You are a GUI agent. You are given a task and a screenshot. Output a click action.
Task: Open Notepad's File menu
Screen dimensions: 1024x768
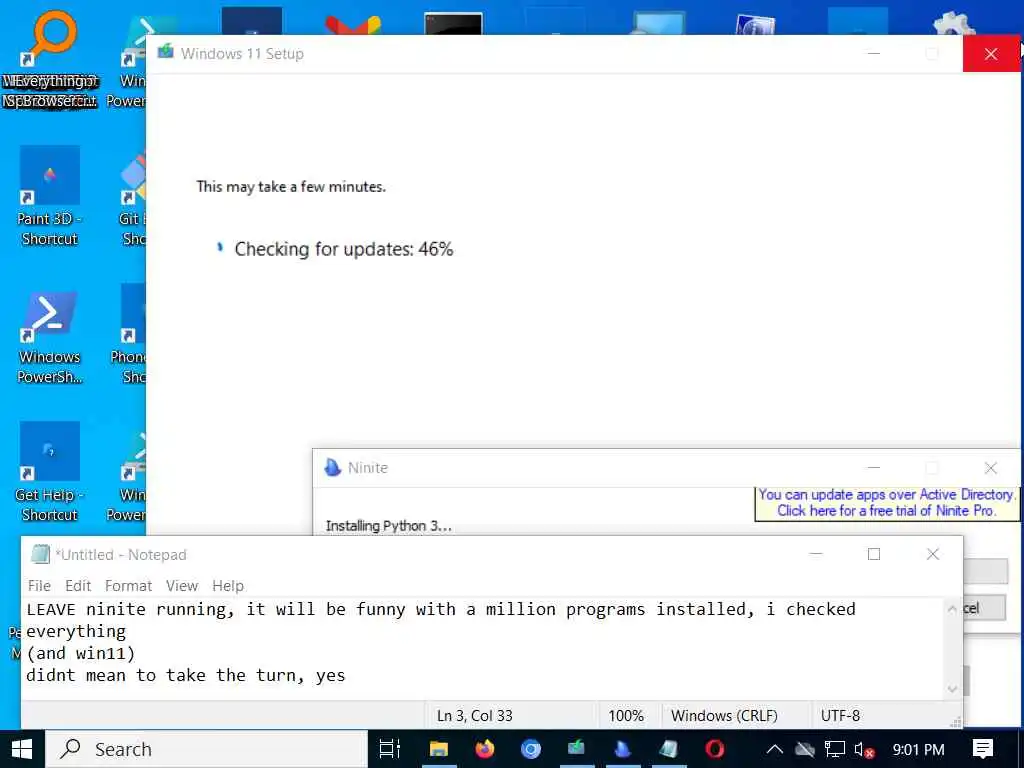pyautogui.click(x=39, y=586)
